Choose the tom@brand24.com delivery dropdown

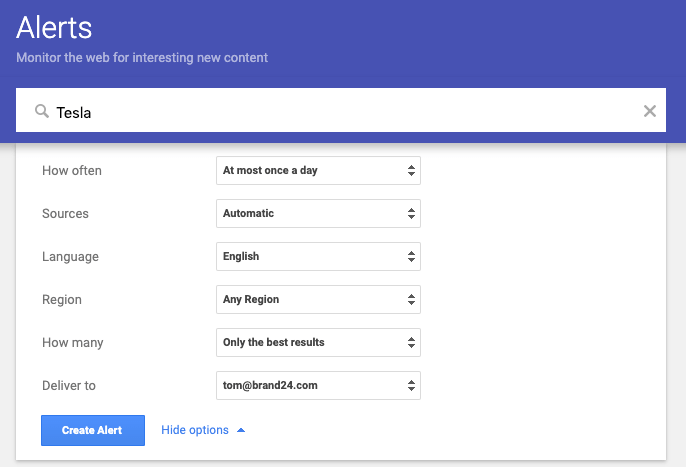pos(318,386)
